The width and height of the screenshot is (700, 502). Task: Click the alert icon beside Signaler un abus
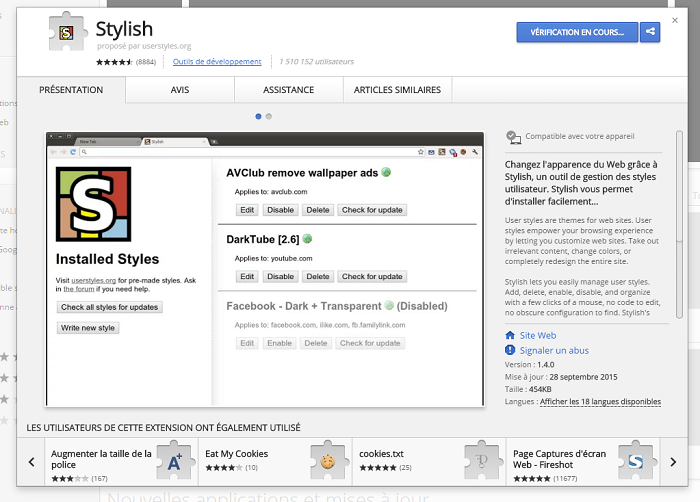click(x=510, y=350)
